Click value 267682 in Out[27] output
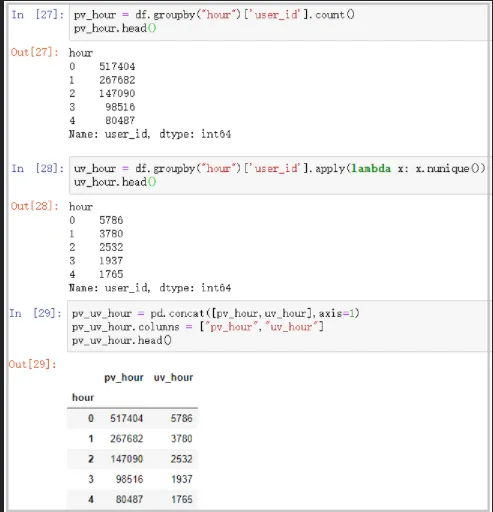This screenshot has height=512, width=493. 117,80
